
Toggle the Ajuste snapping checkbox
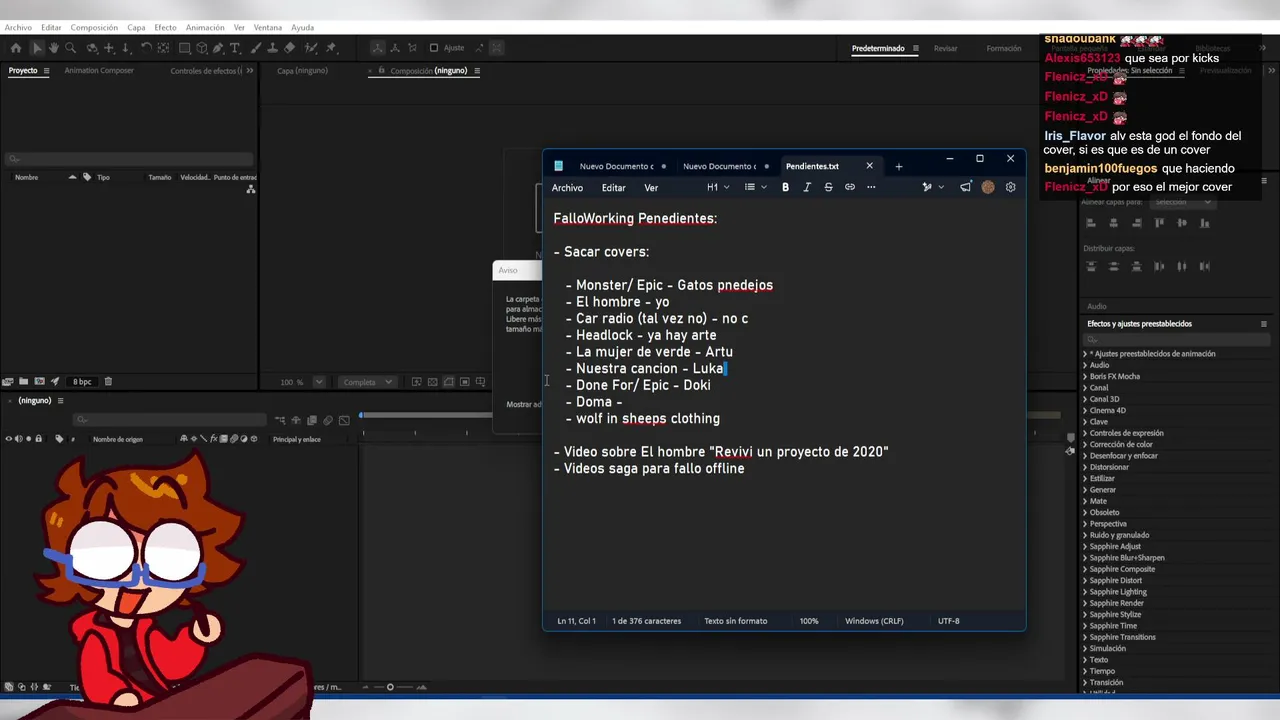coord(434,48)
